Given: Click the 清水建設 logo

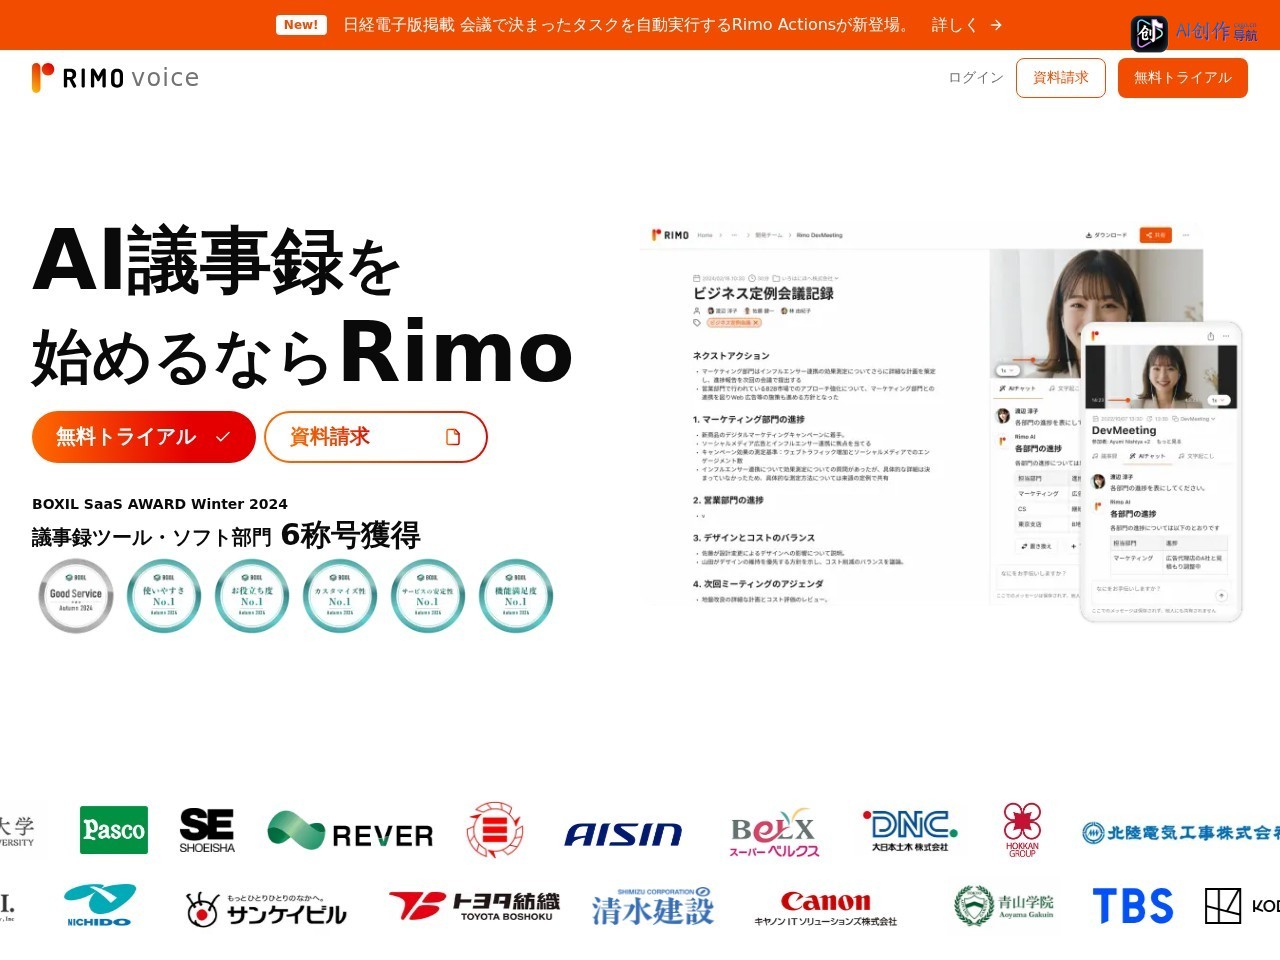Looking at the screenshot, I should pos(652,906).
